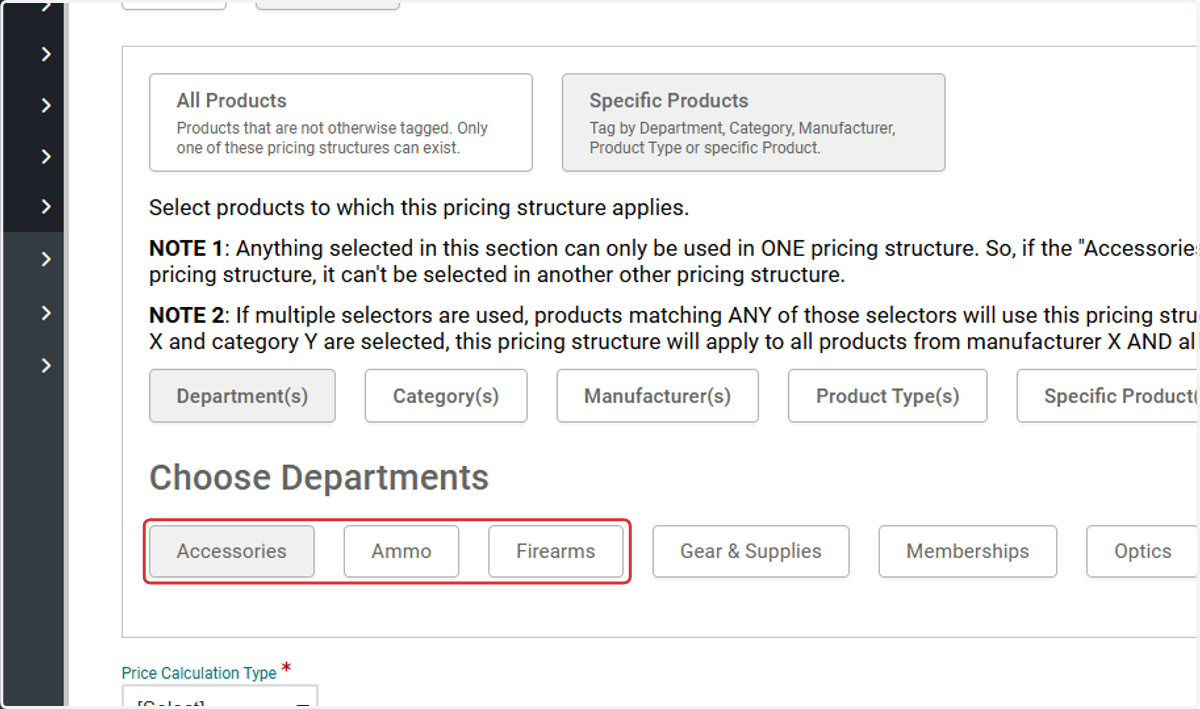Click the NOTE 2 label text

click(187, 315)
